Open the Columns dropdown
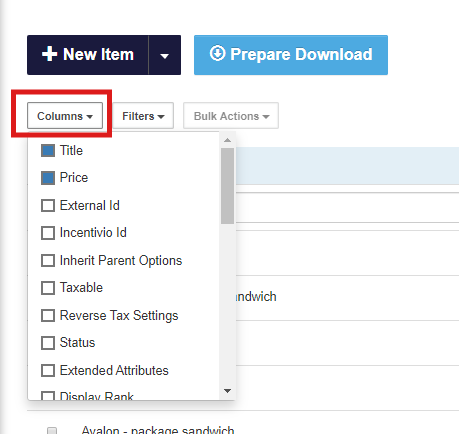The image size is (459, 434). (65, 116)
